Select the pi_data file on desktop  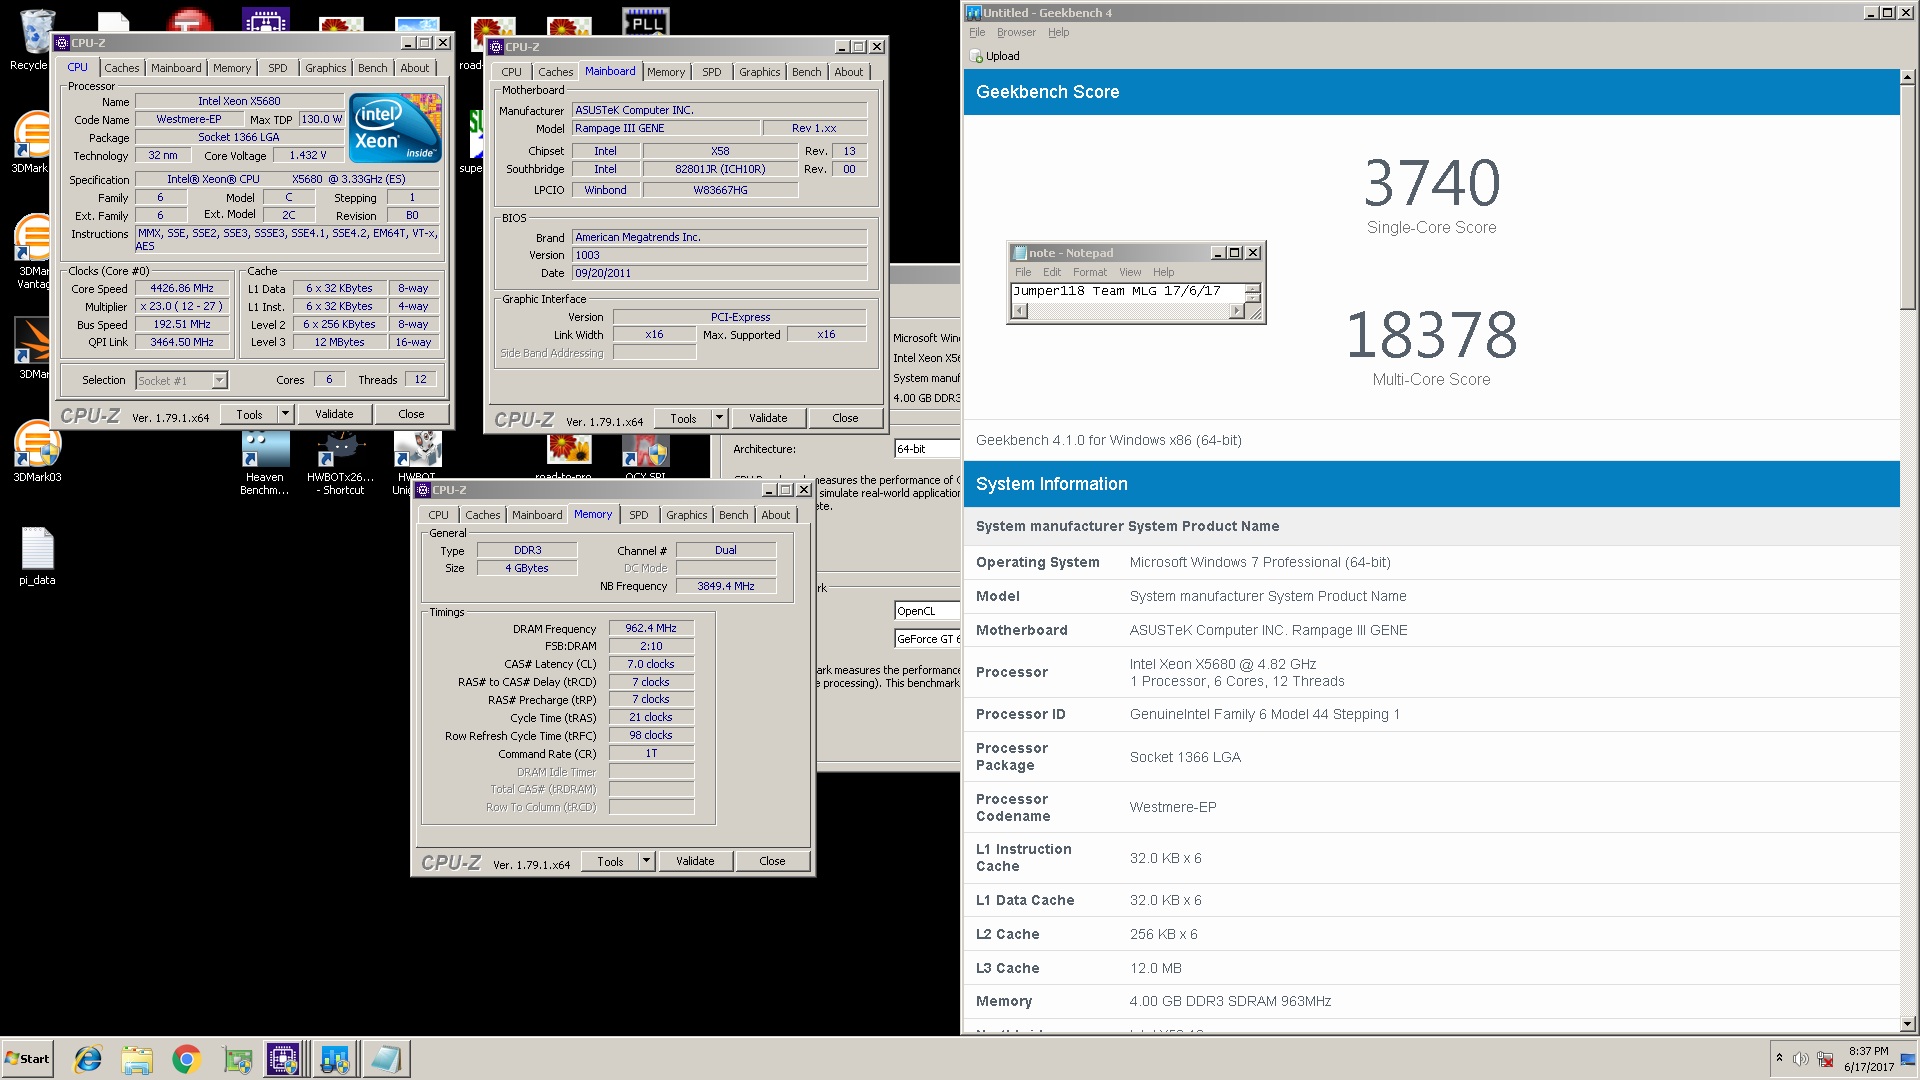(37, 556)
